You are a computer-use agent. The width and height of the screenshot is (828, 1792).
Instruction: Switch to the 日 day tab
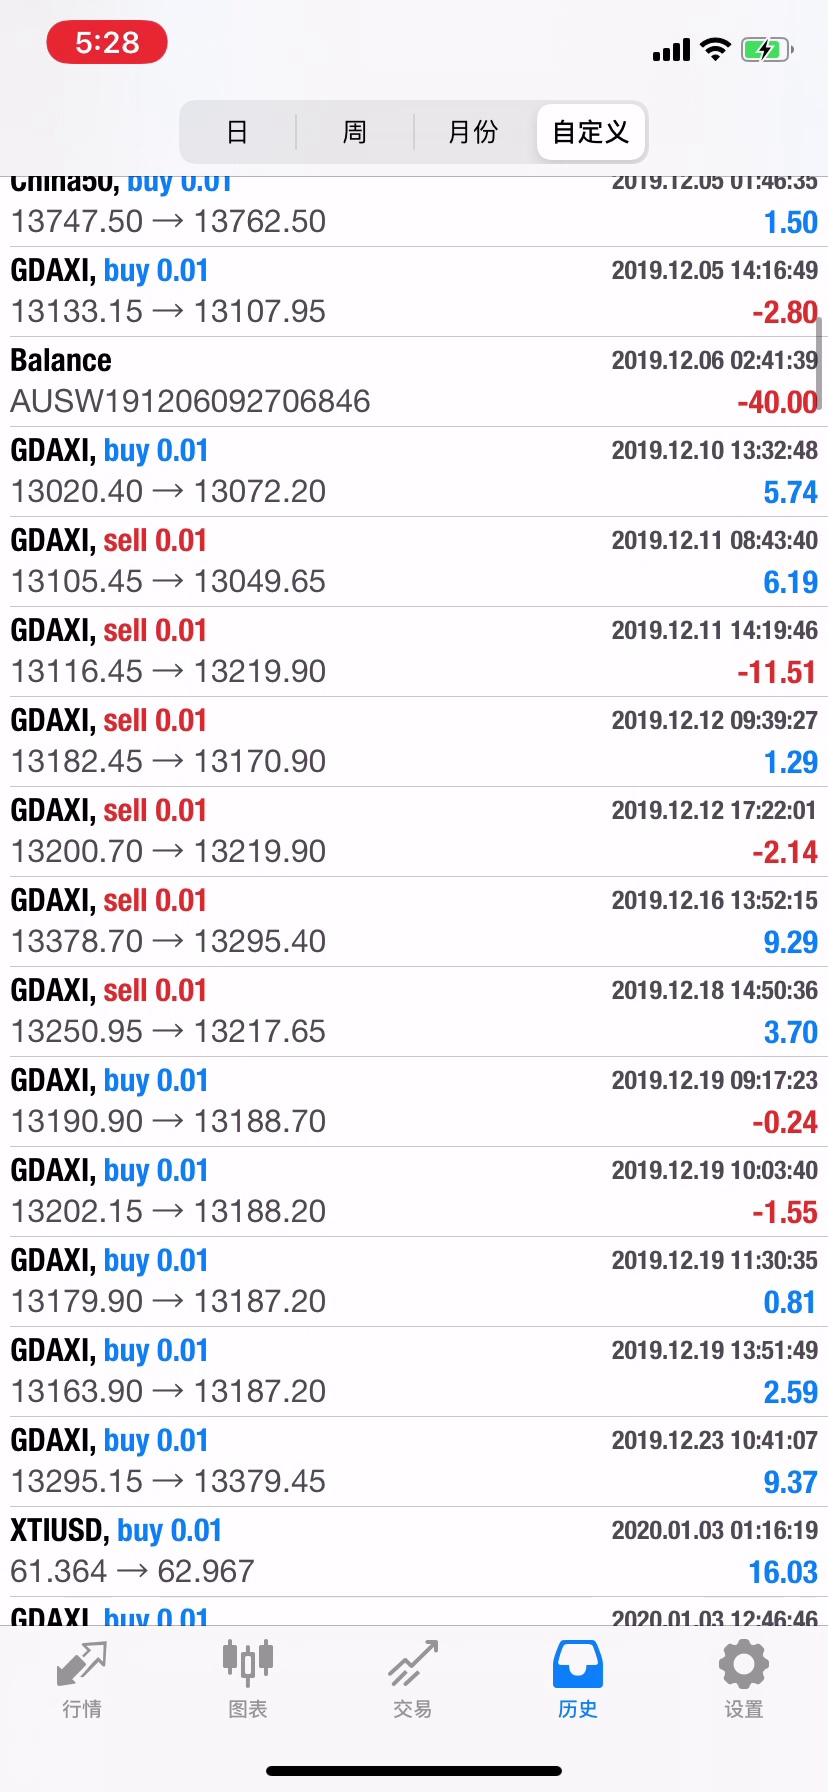click(237, 132)
